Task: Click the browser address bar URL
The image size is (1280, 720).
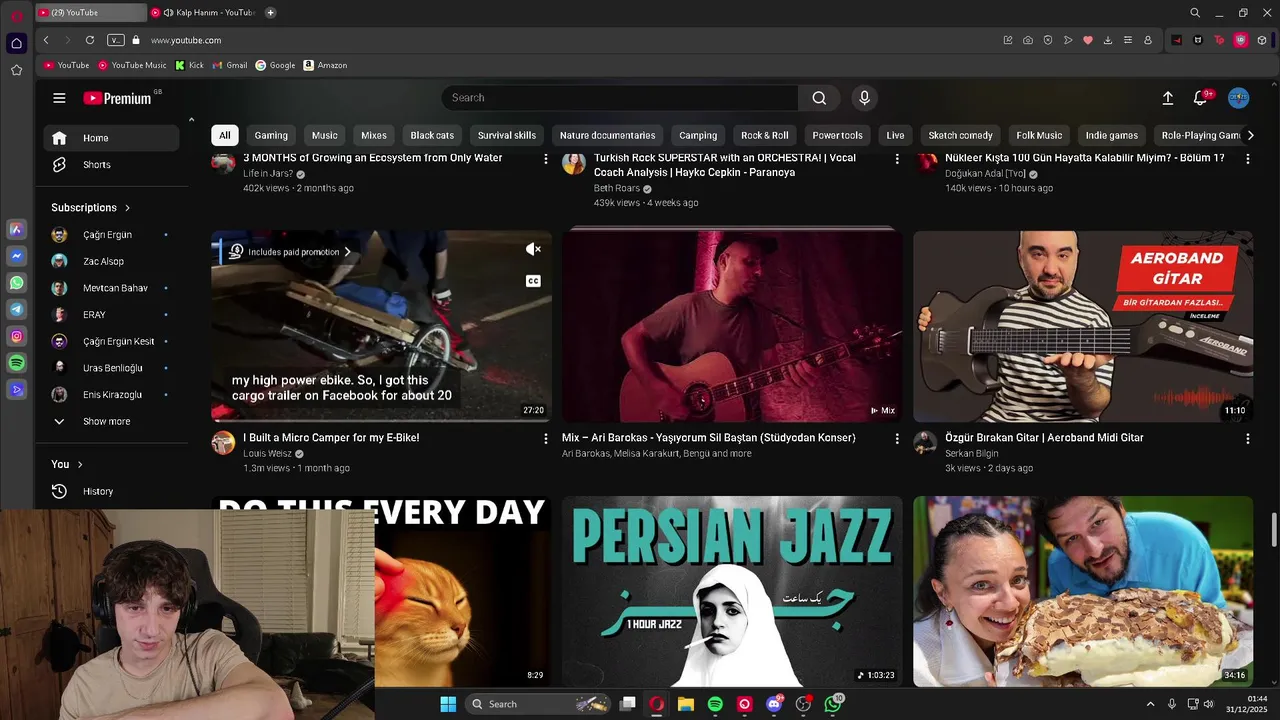Action: click(x=186, y=40)
